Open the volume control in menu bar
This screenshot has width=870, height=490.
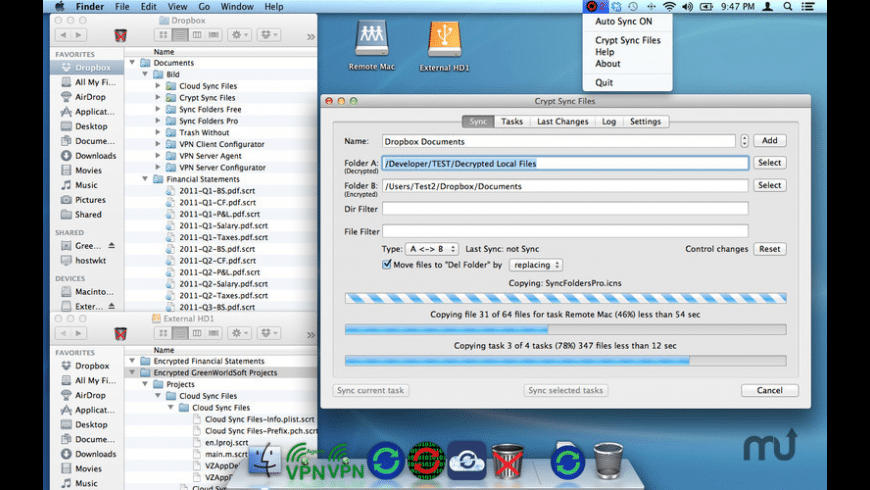687,7
